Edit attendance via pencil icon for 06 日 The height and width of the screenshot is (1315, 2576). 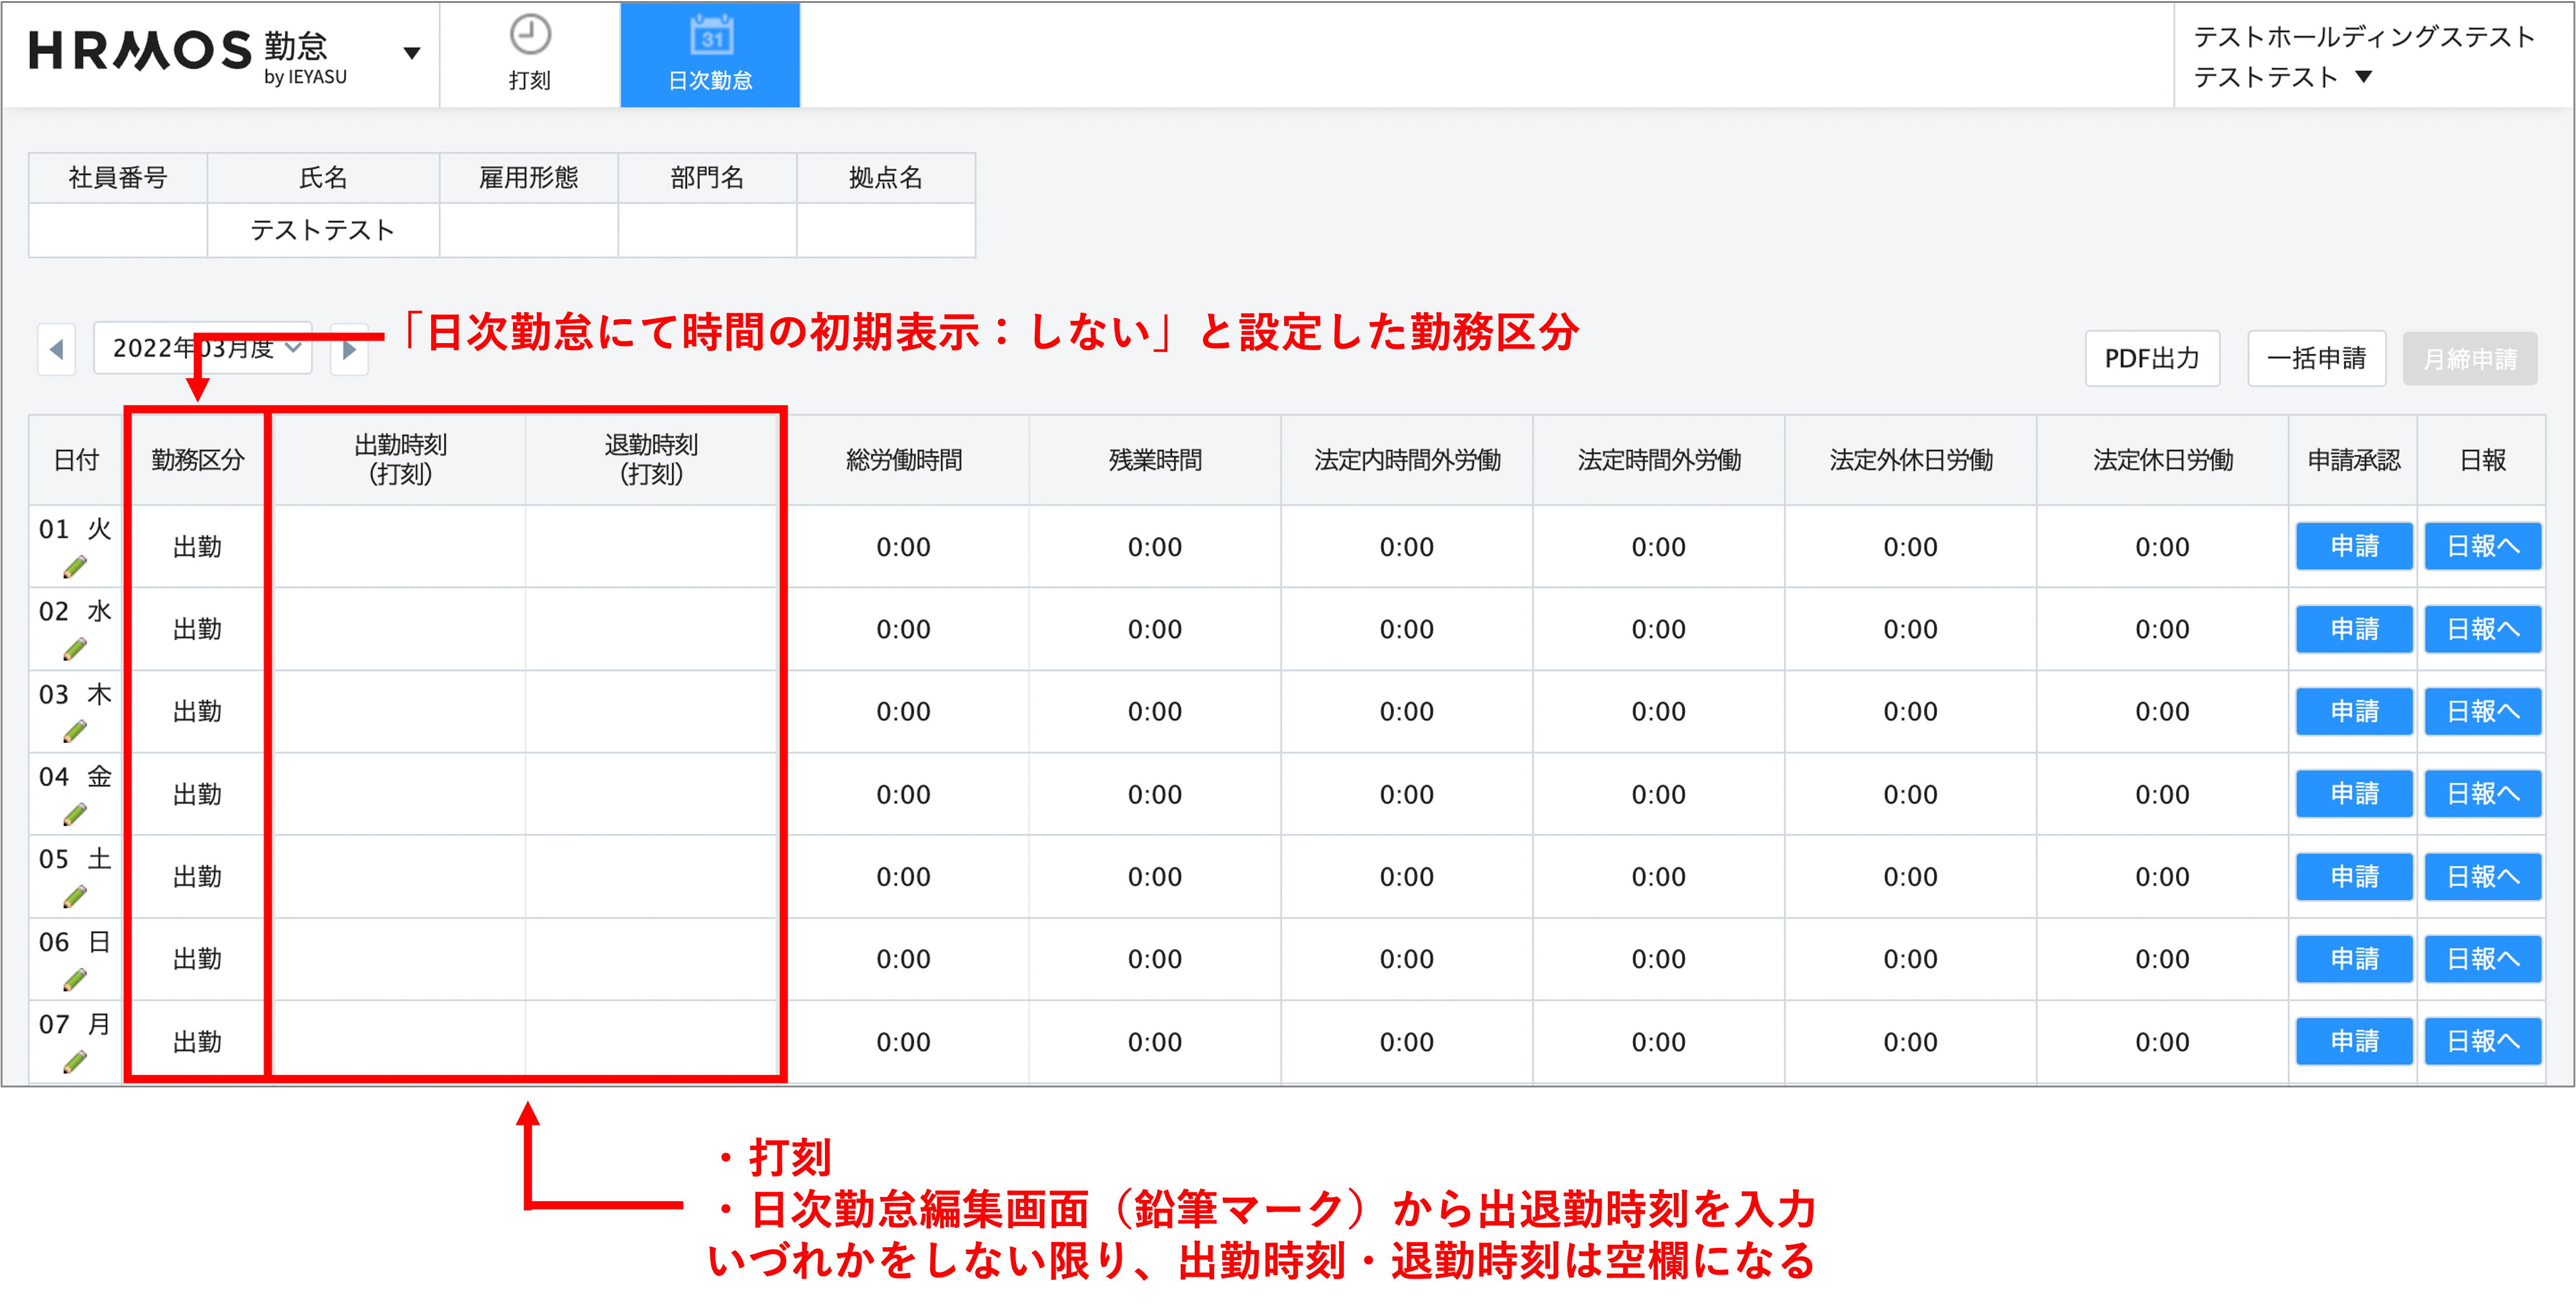(75, 980)
